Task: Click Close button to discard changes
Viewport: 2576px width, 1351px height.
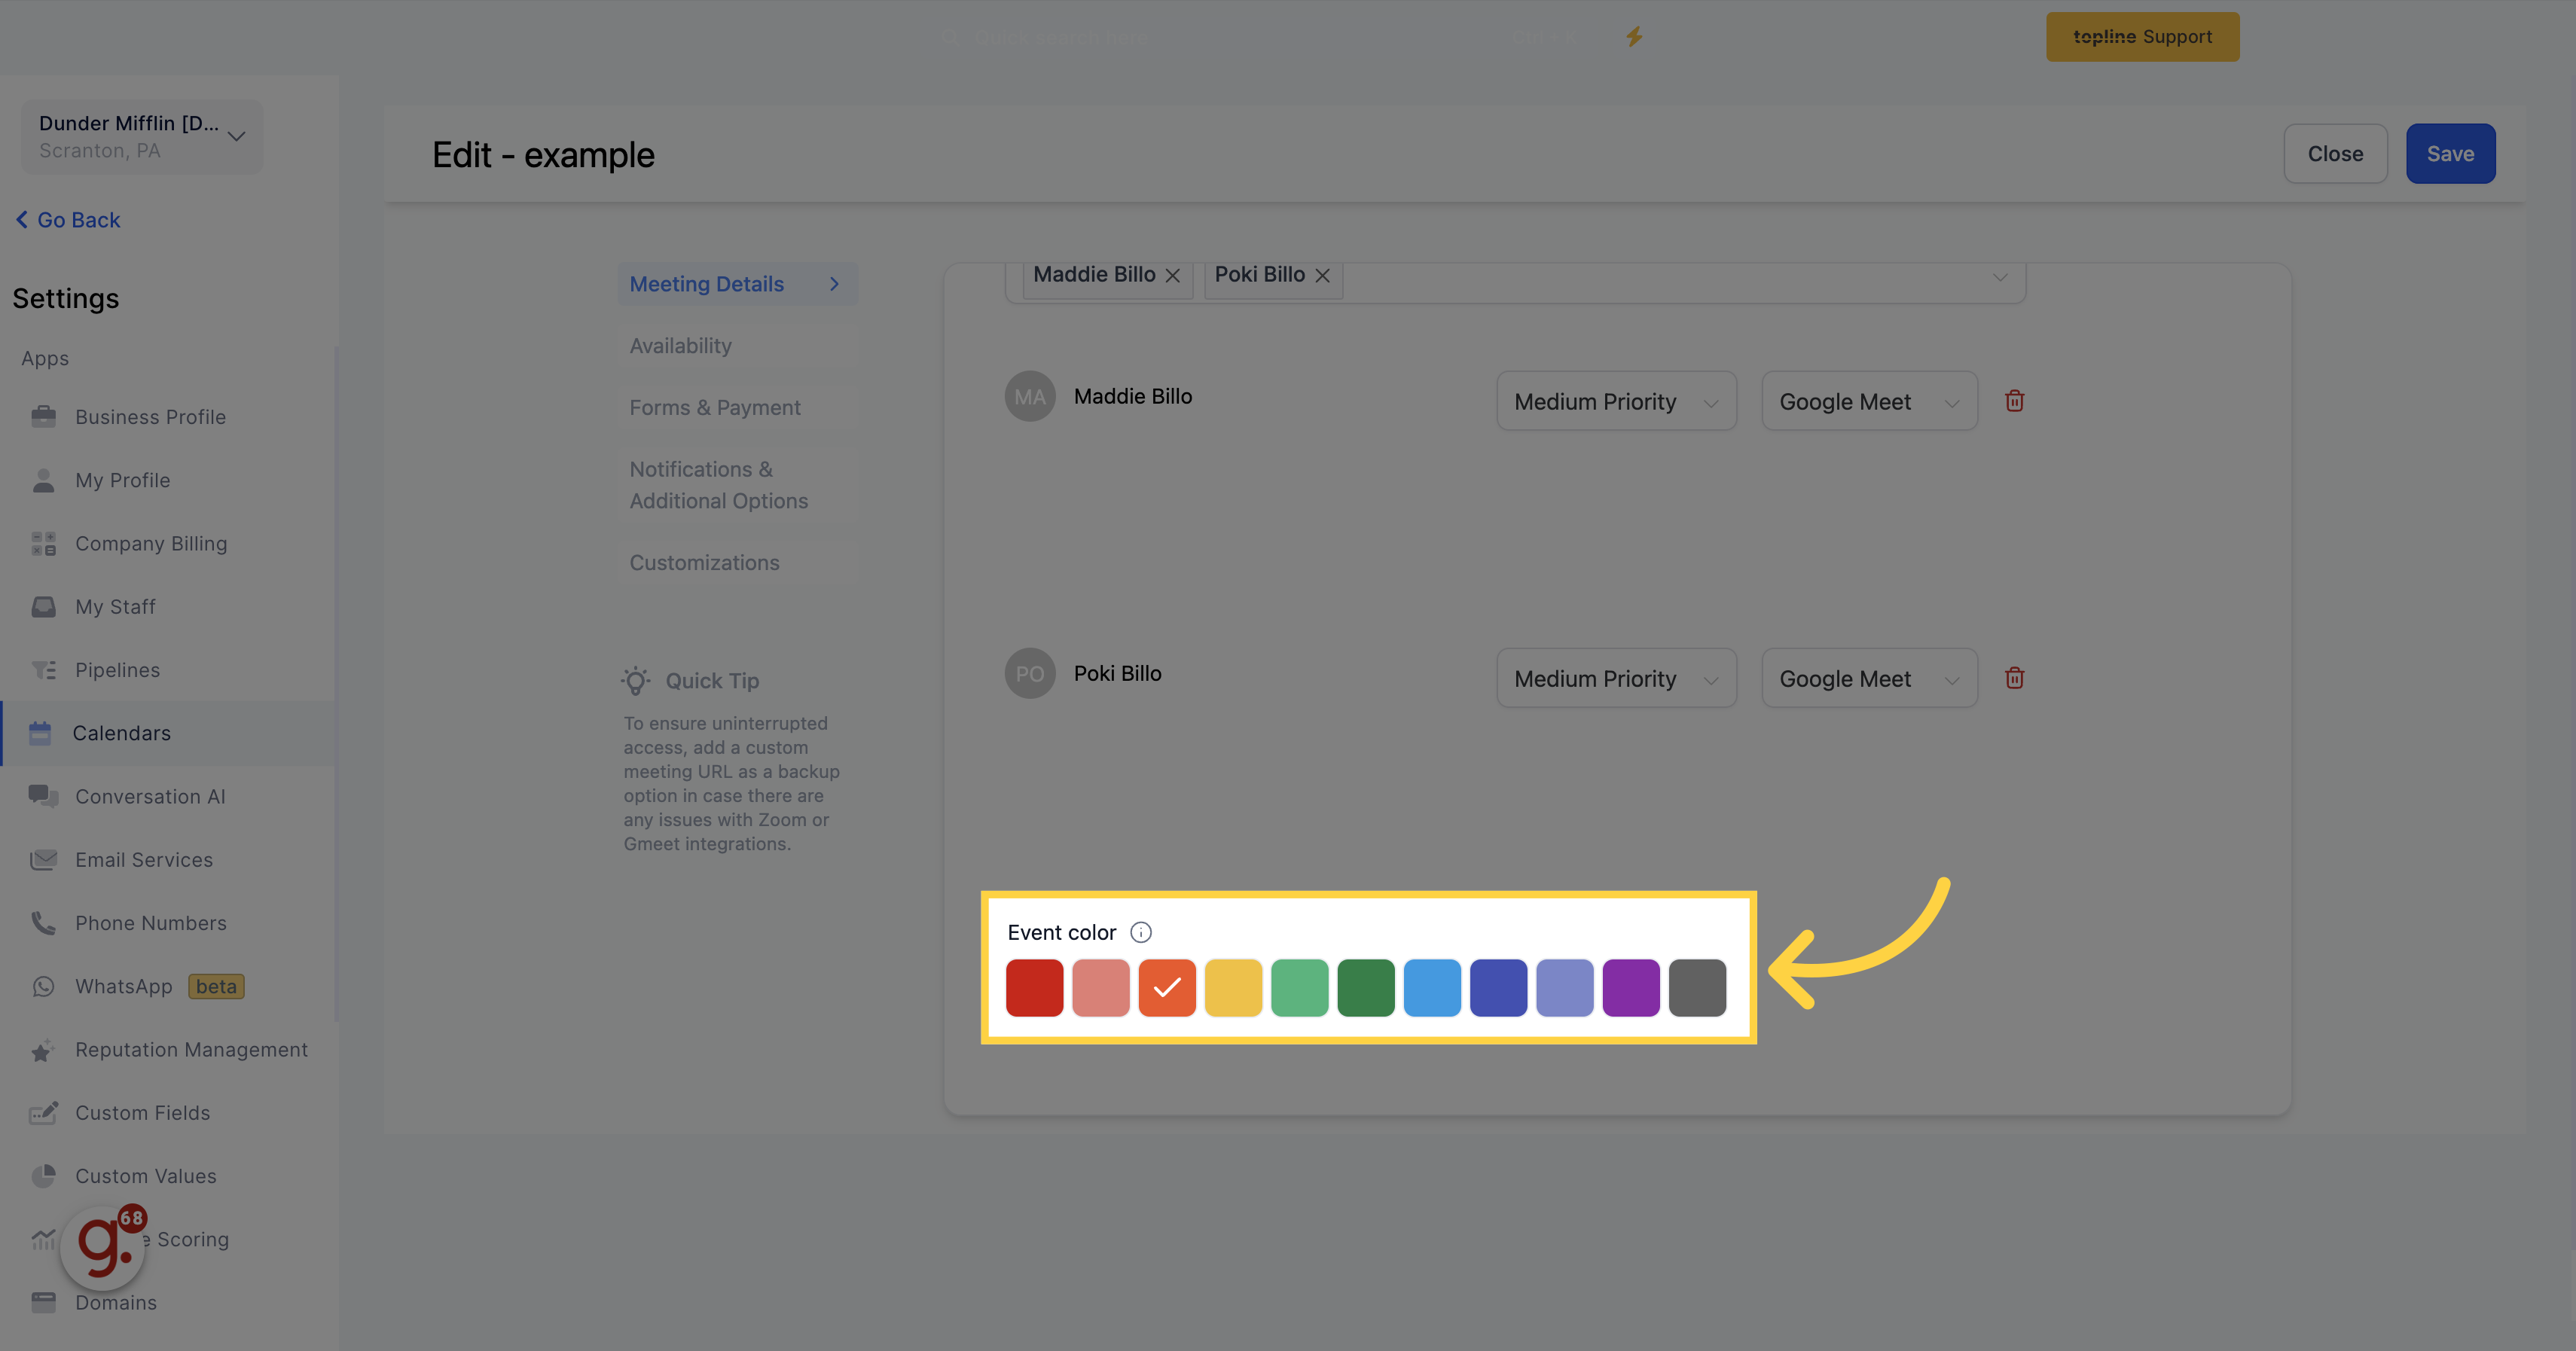Action: [x=2336, y=154]
